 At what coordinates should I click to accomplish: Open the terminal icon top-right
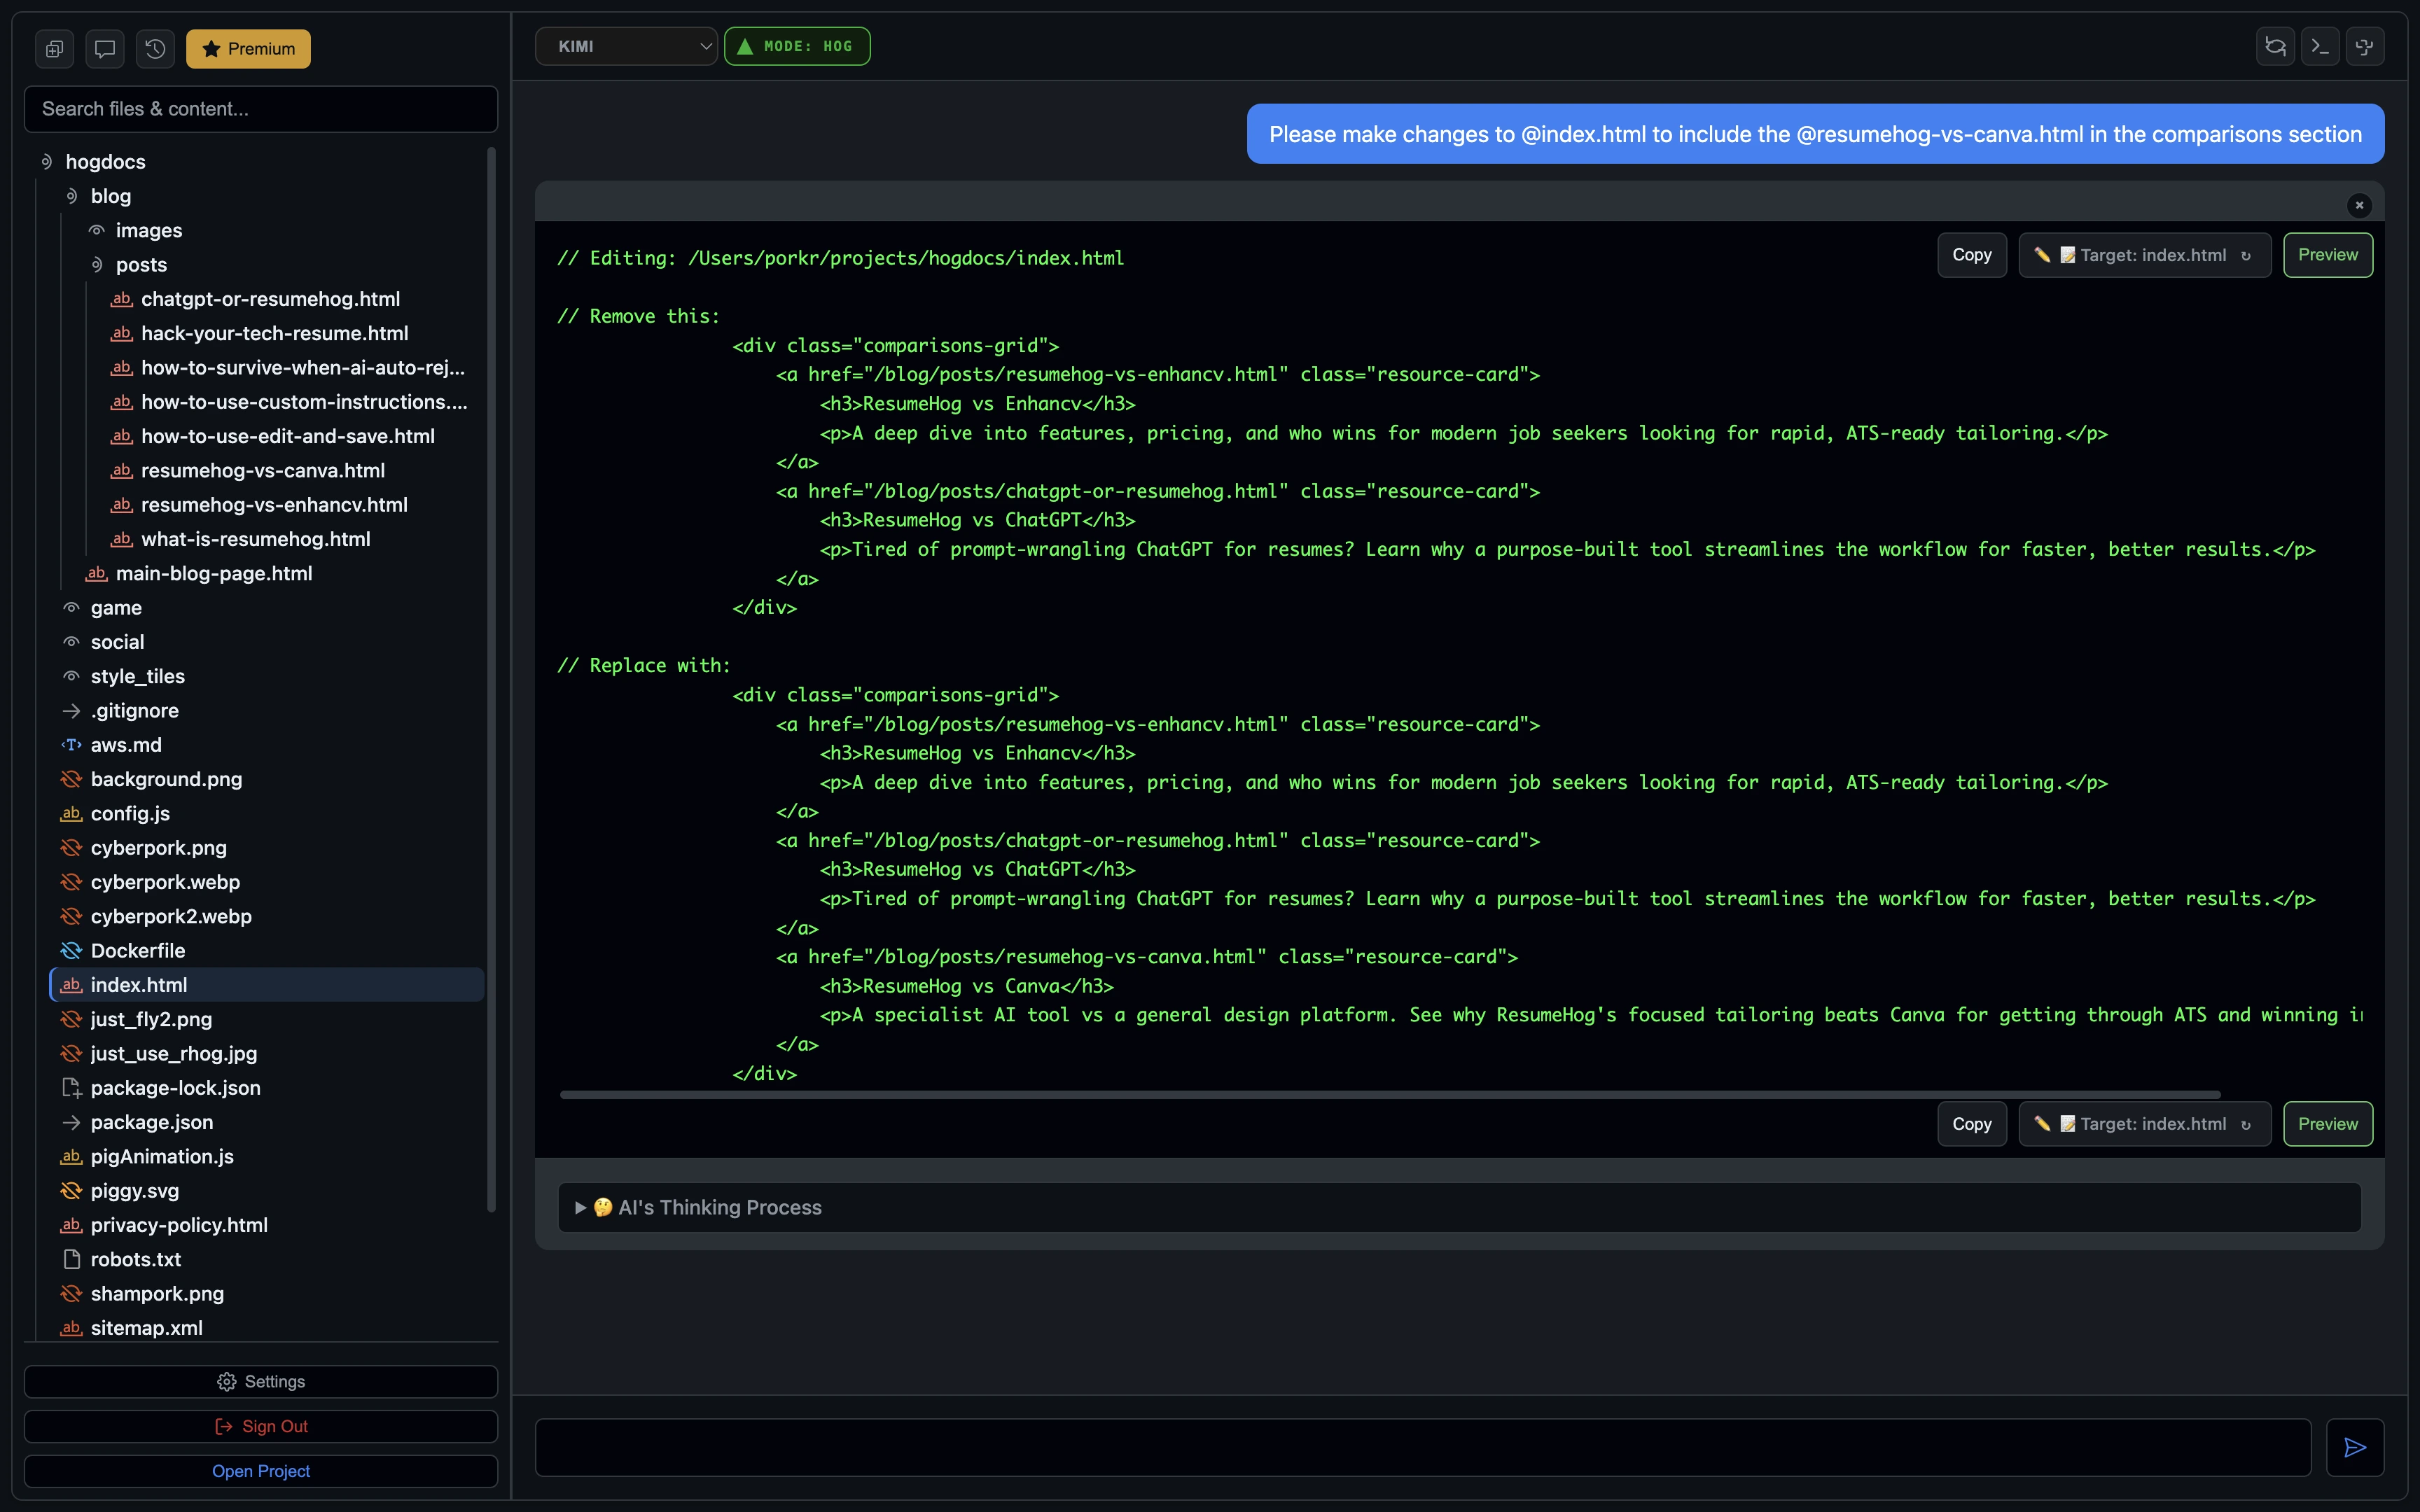2320,46
